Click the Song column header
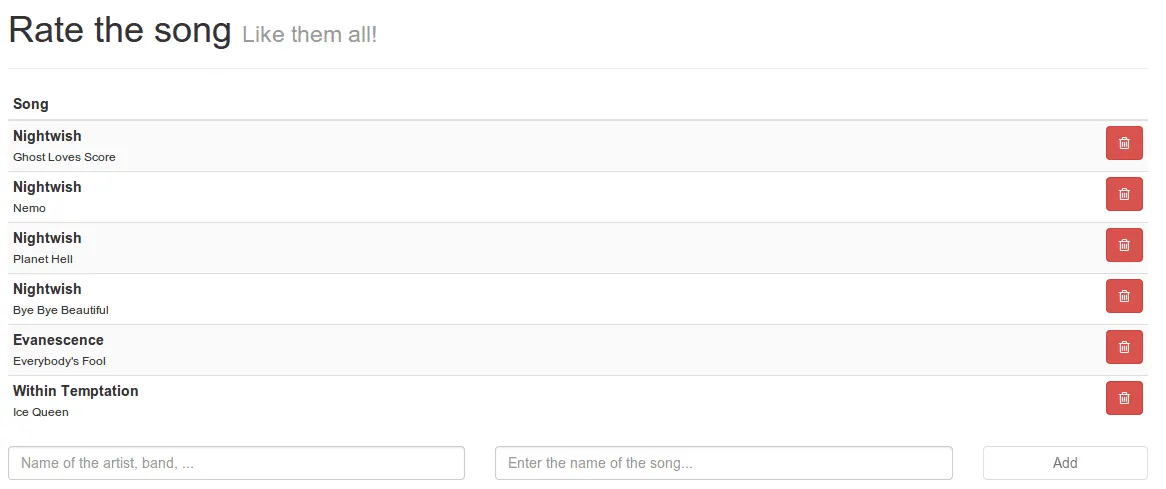1166x489 pixels. [x=31, y=104]
